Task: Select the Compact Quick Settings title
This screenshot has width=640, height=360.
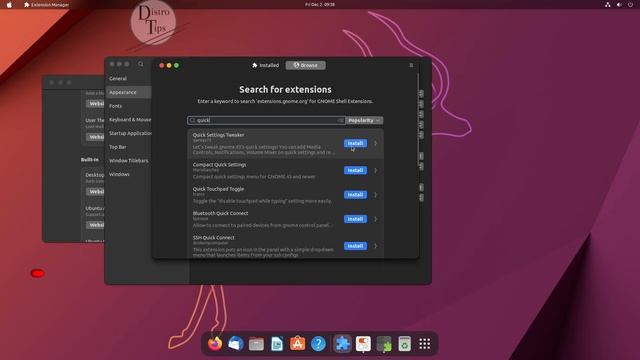Action: pyautogui.click(x=220, y=164)
